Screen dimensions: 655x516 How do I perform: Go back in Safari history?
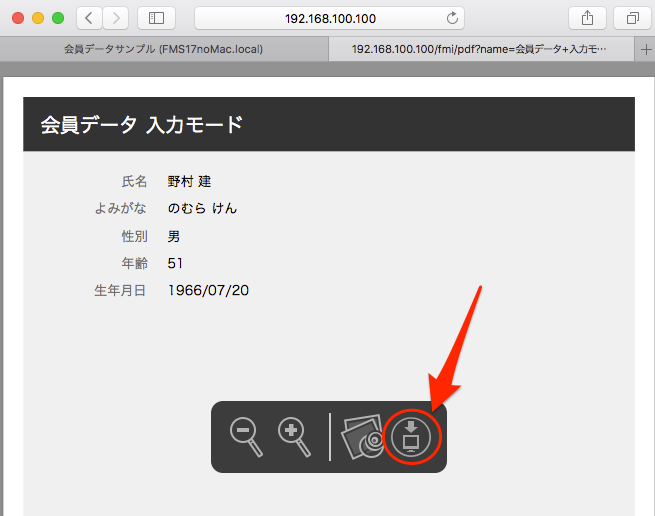(89, 18)
